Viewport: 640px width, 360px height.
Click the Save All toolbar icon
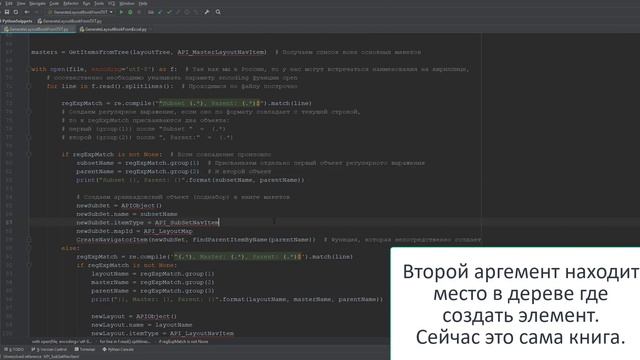click(7, 12)
